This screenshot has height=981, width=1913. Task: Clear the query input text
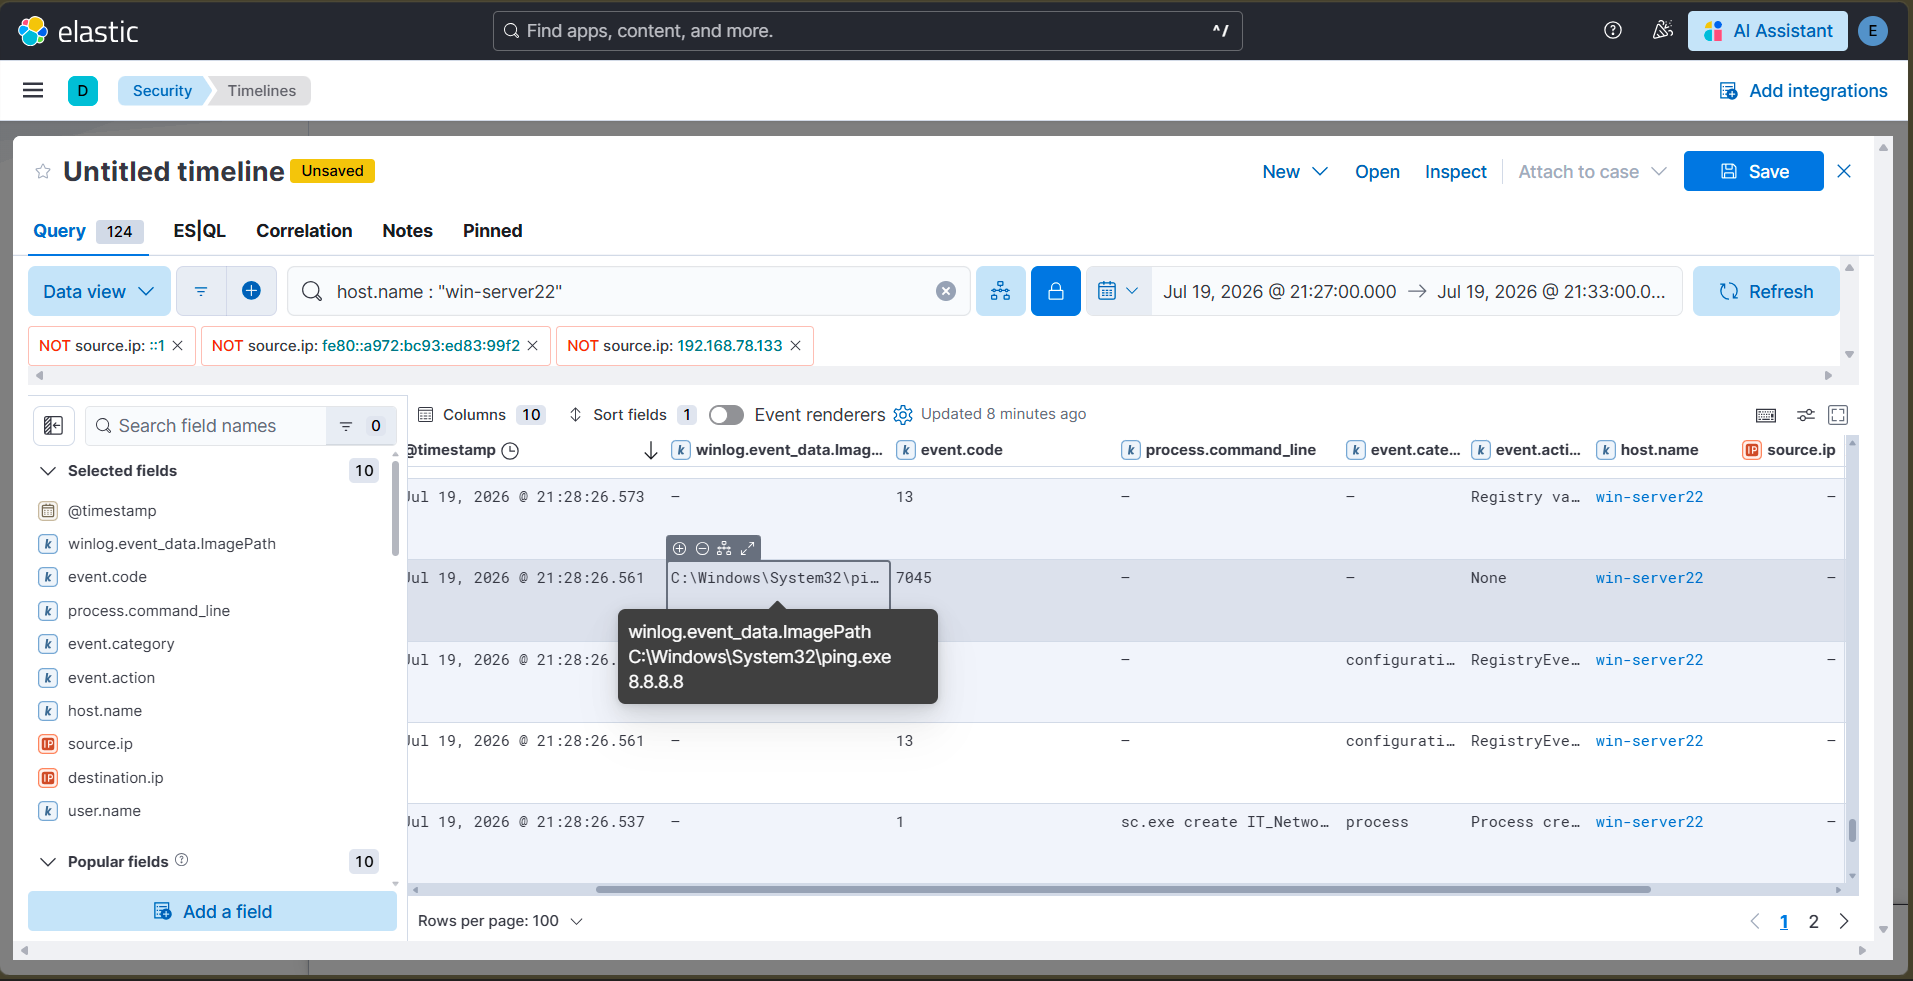tap(946, 291)
